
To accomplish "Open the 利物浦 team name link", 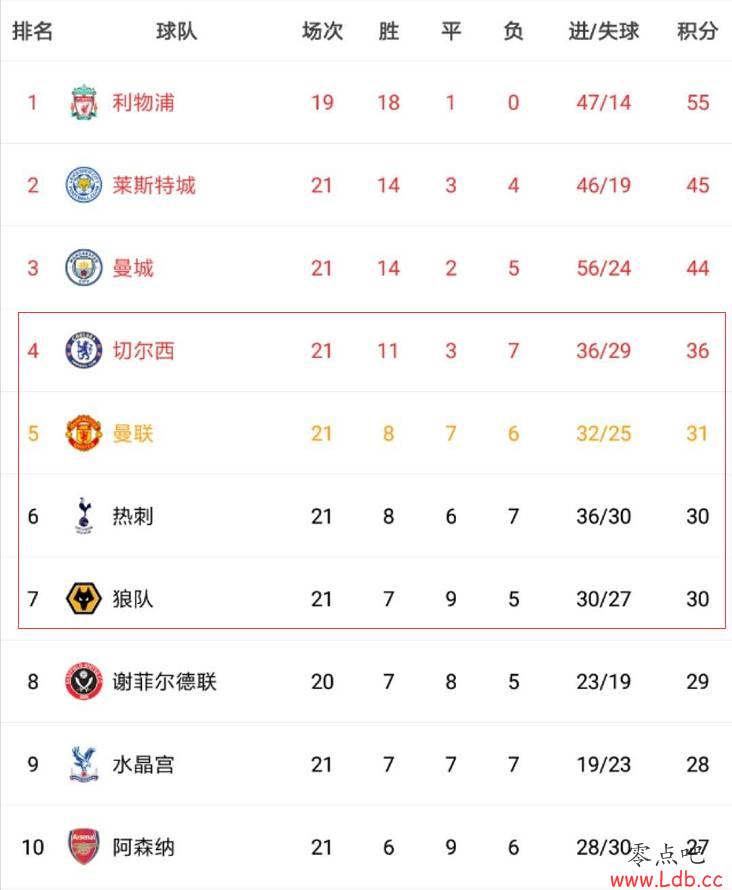I will pyautogui.click(x=143, y=103).
